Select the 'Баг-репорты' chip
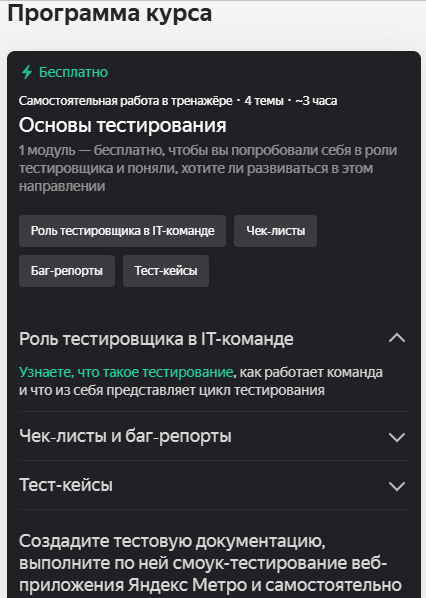Viewport: 426px width, 598px height. click(67, 271)
